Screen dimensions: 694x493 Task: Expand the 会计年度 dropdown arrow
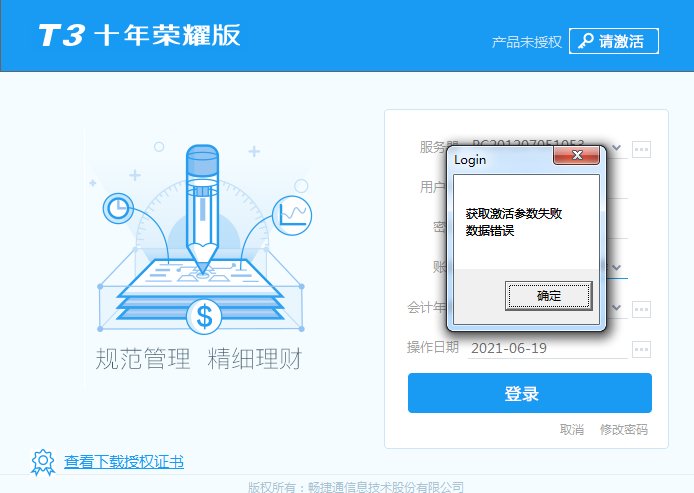click(x=617, y=307)
